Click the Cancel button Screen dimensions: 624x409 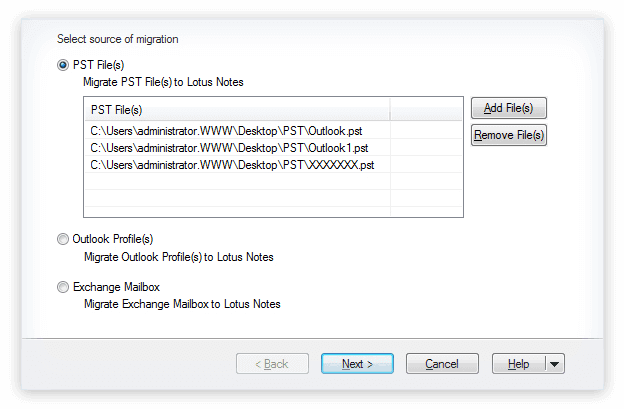point(442,364)
